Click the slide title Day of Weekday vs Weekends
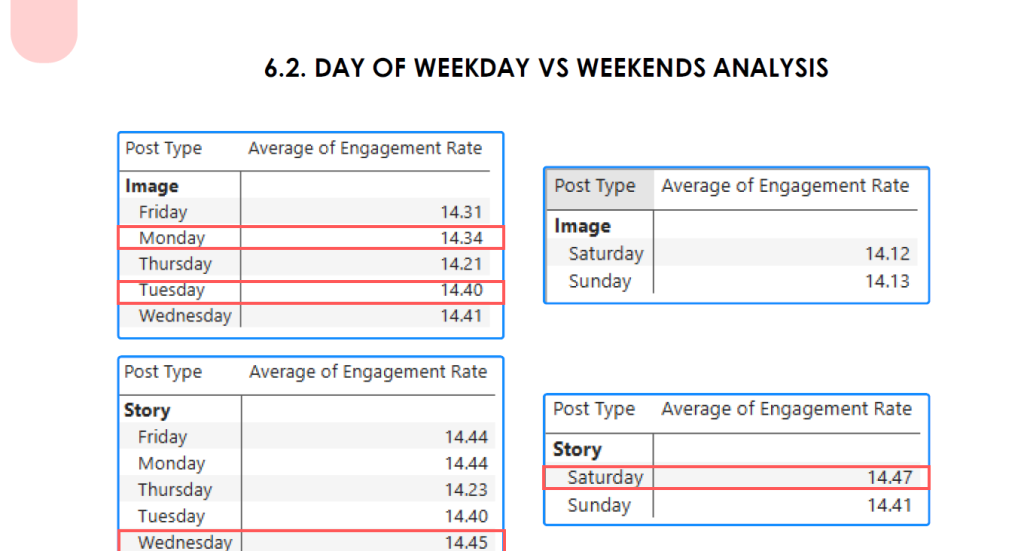The image size is (1024, 551). tap(546, 68)
